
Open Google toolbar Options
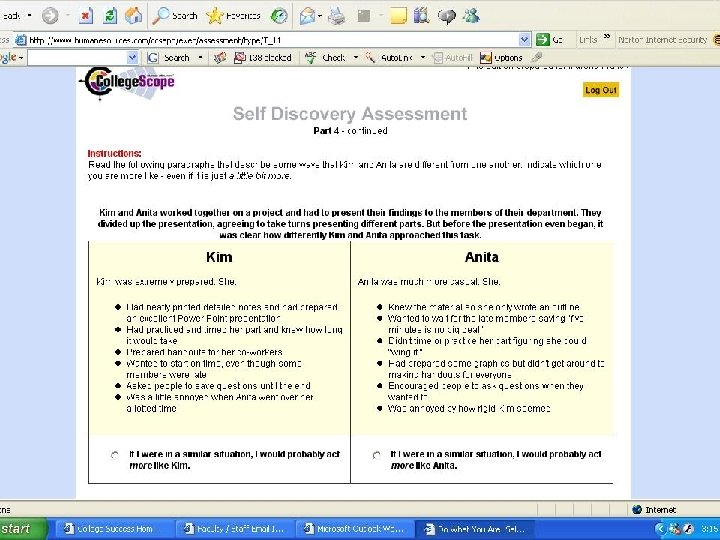501,58
